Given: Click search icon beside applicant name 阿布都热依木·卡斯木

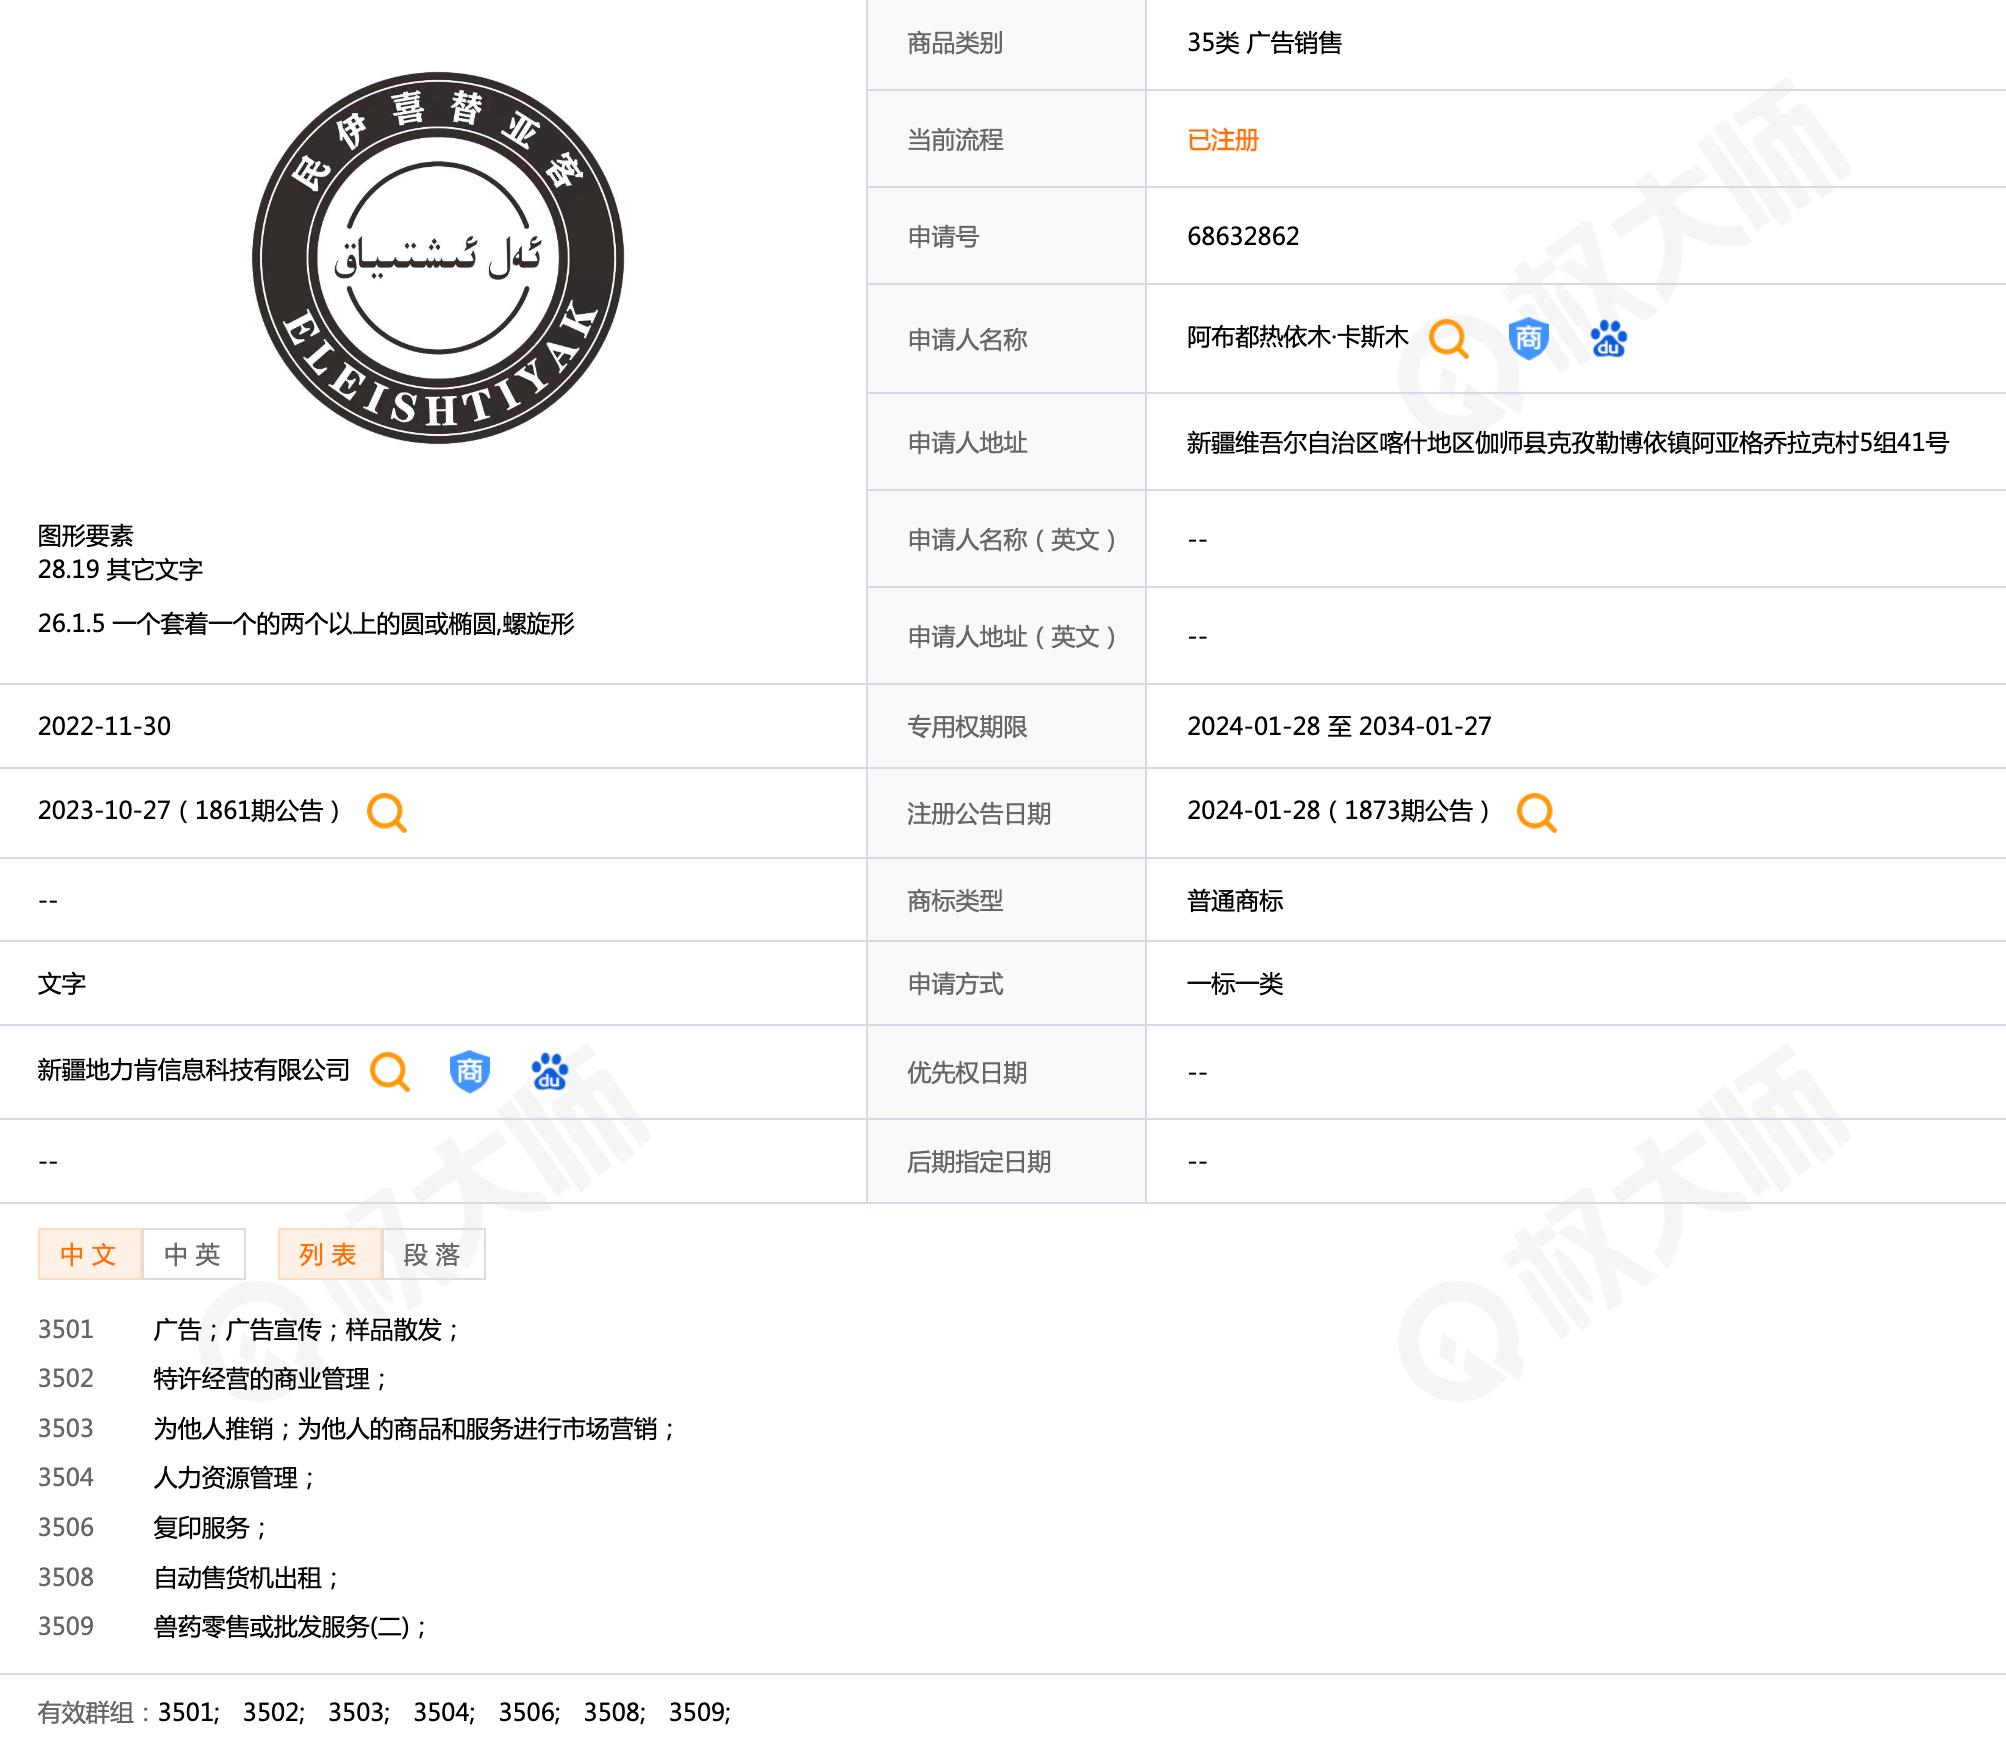Looking at the screenshot, I should (1448, 339).
